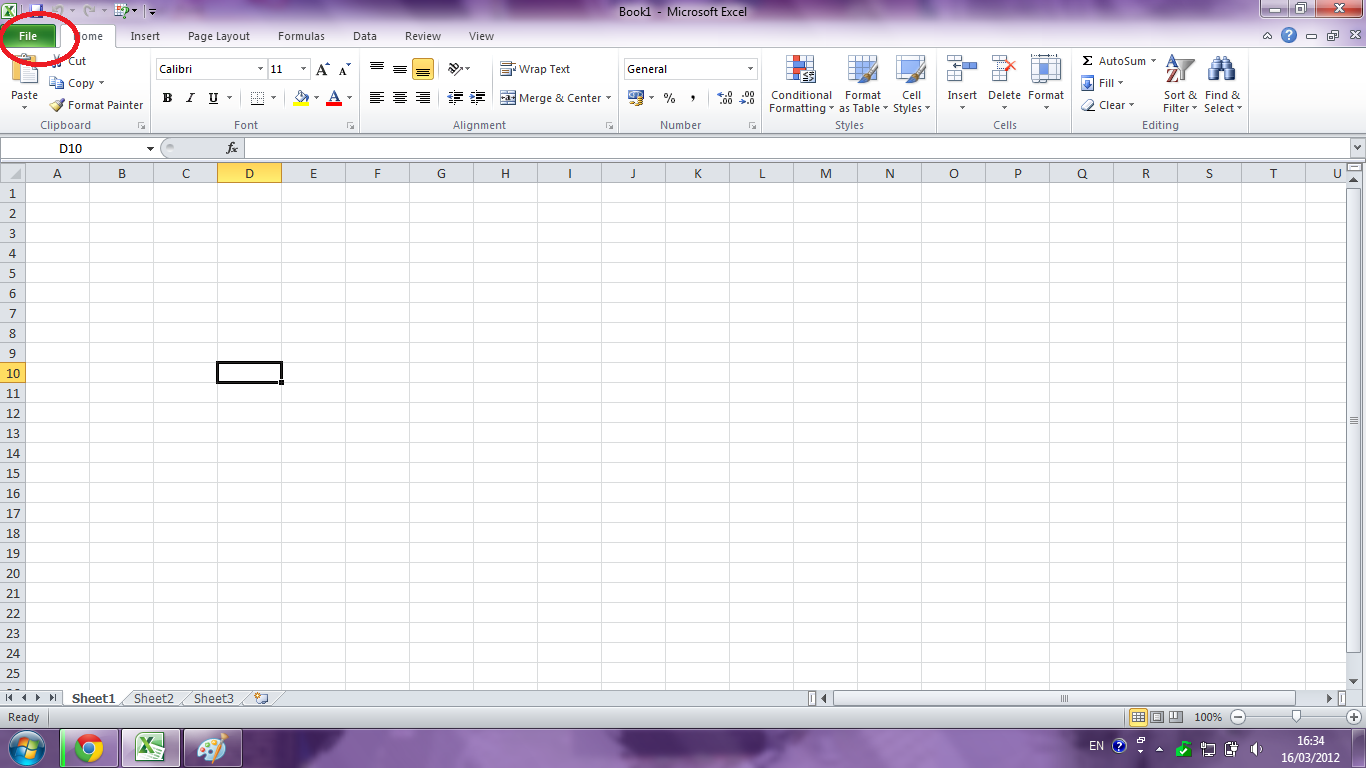Open the Data tab
Screen dimensions: 1366x768
pyautogui.click(x=365, y=36)
